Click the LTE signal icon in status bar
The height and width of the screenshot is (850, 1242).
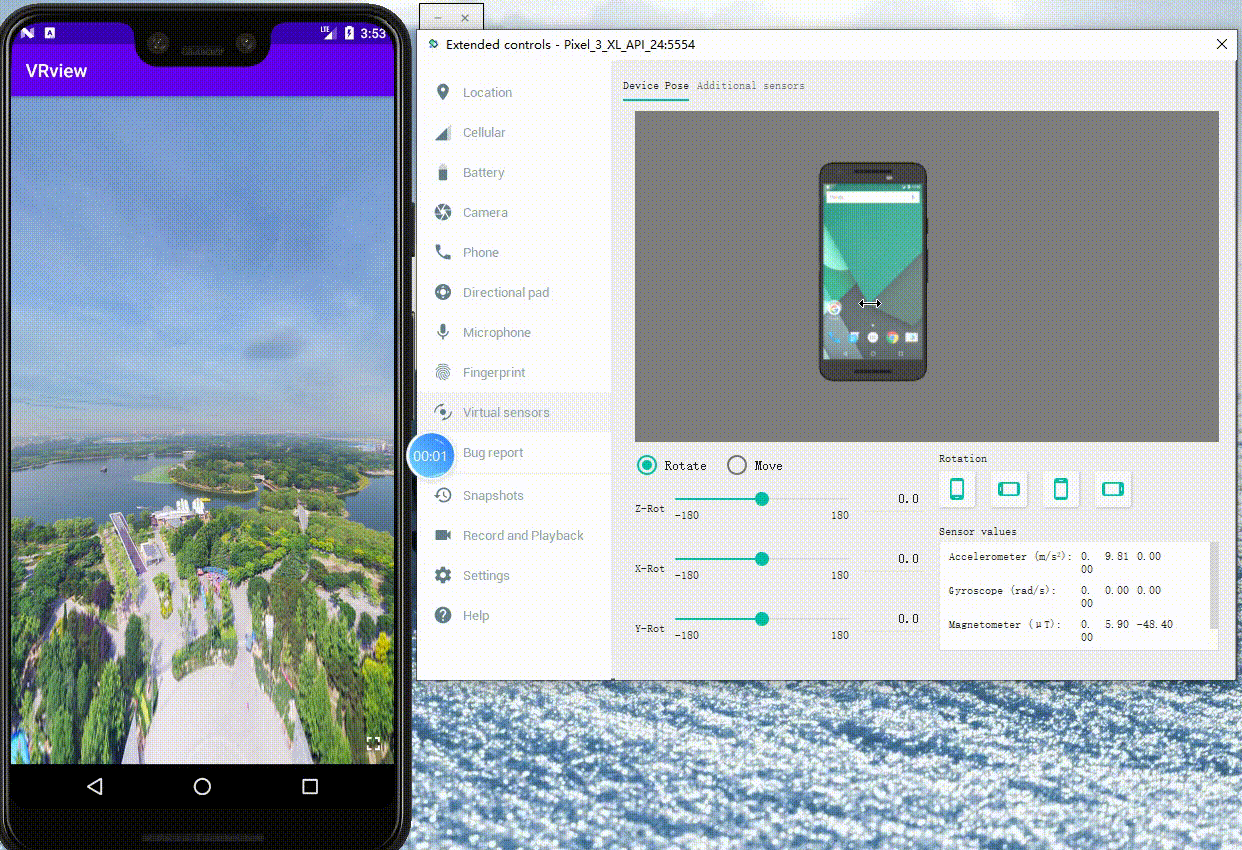(328, 33)
